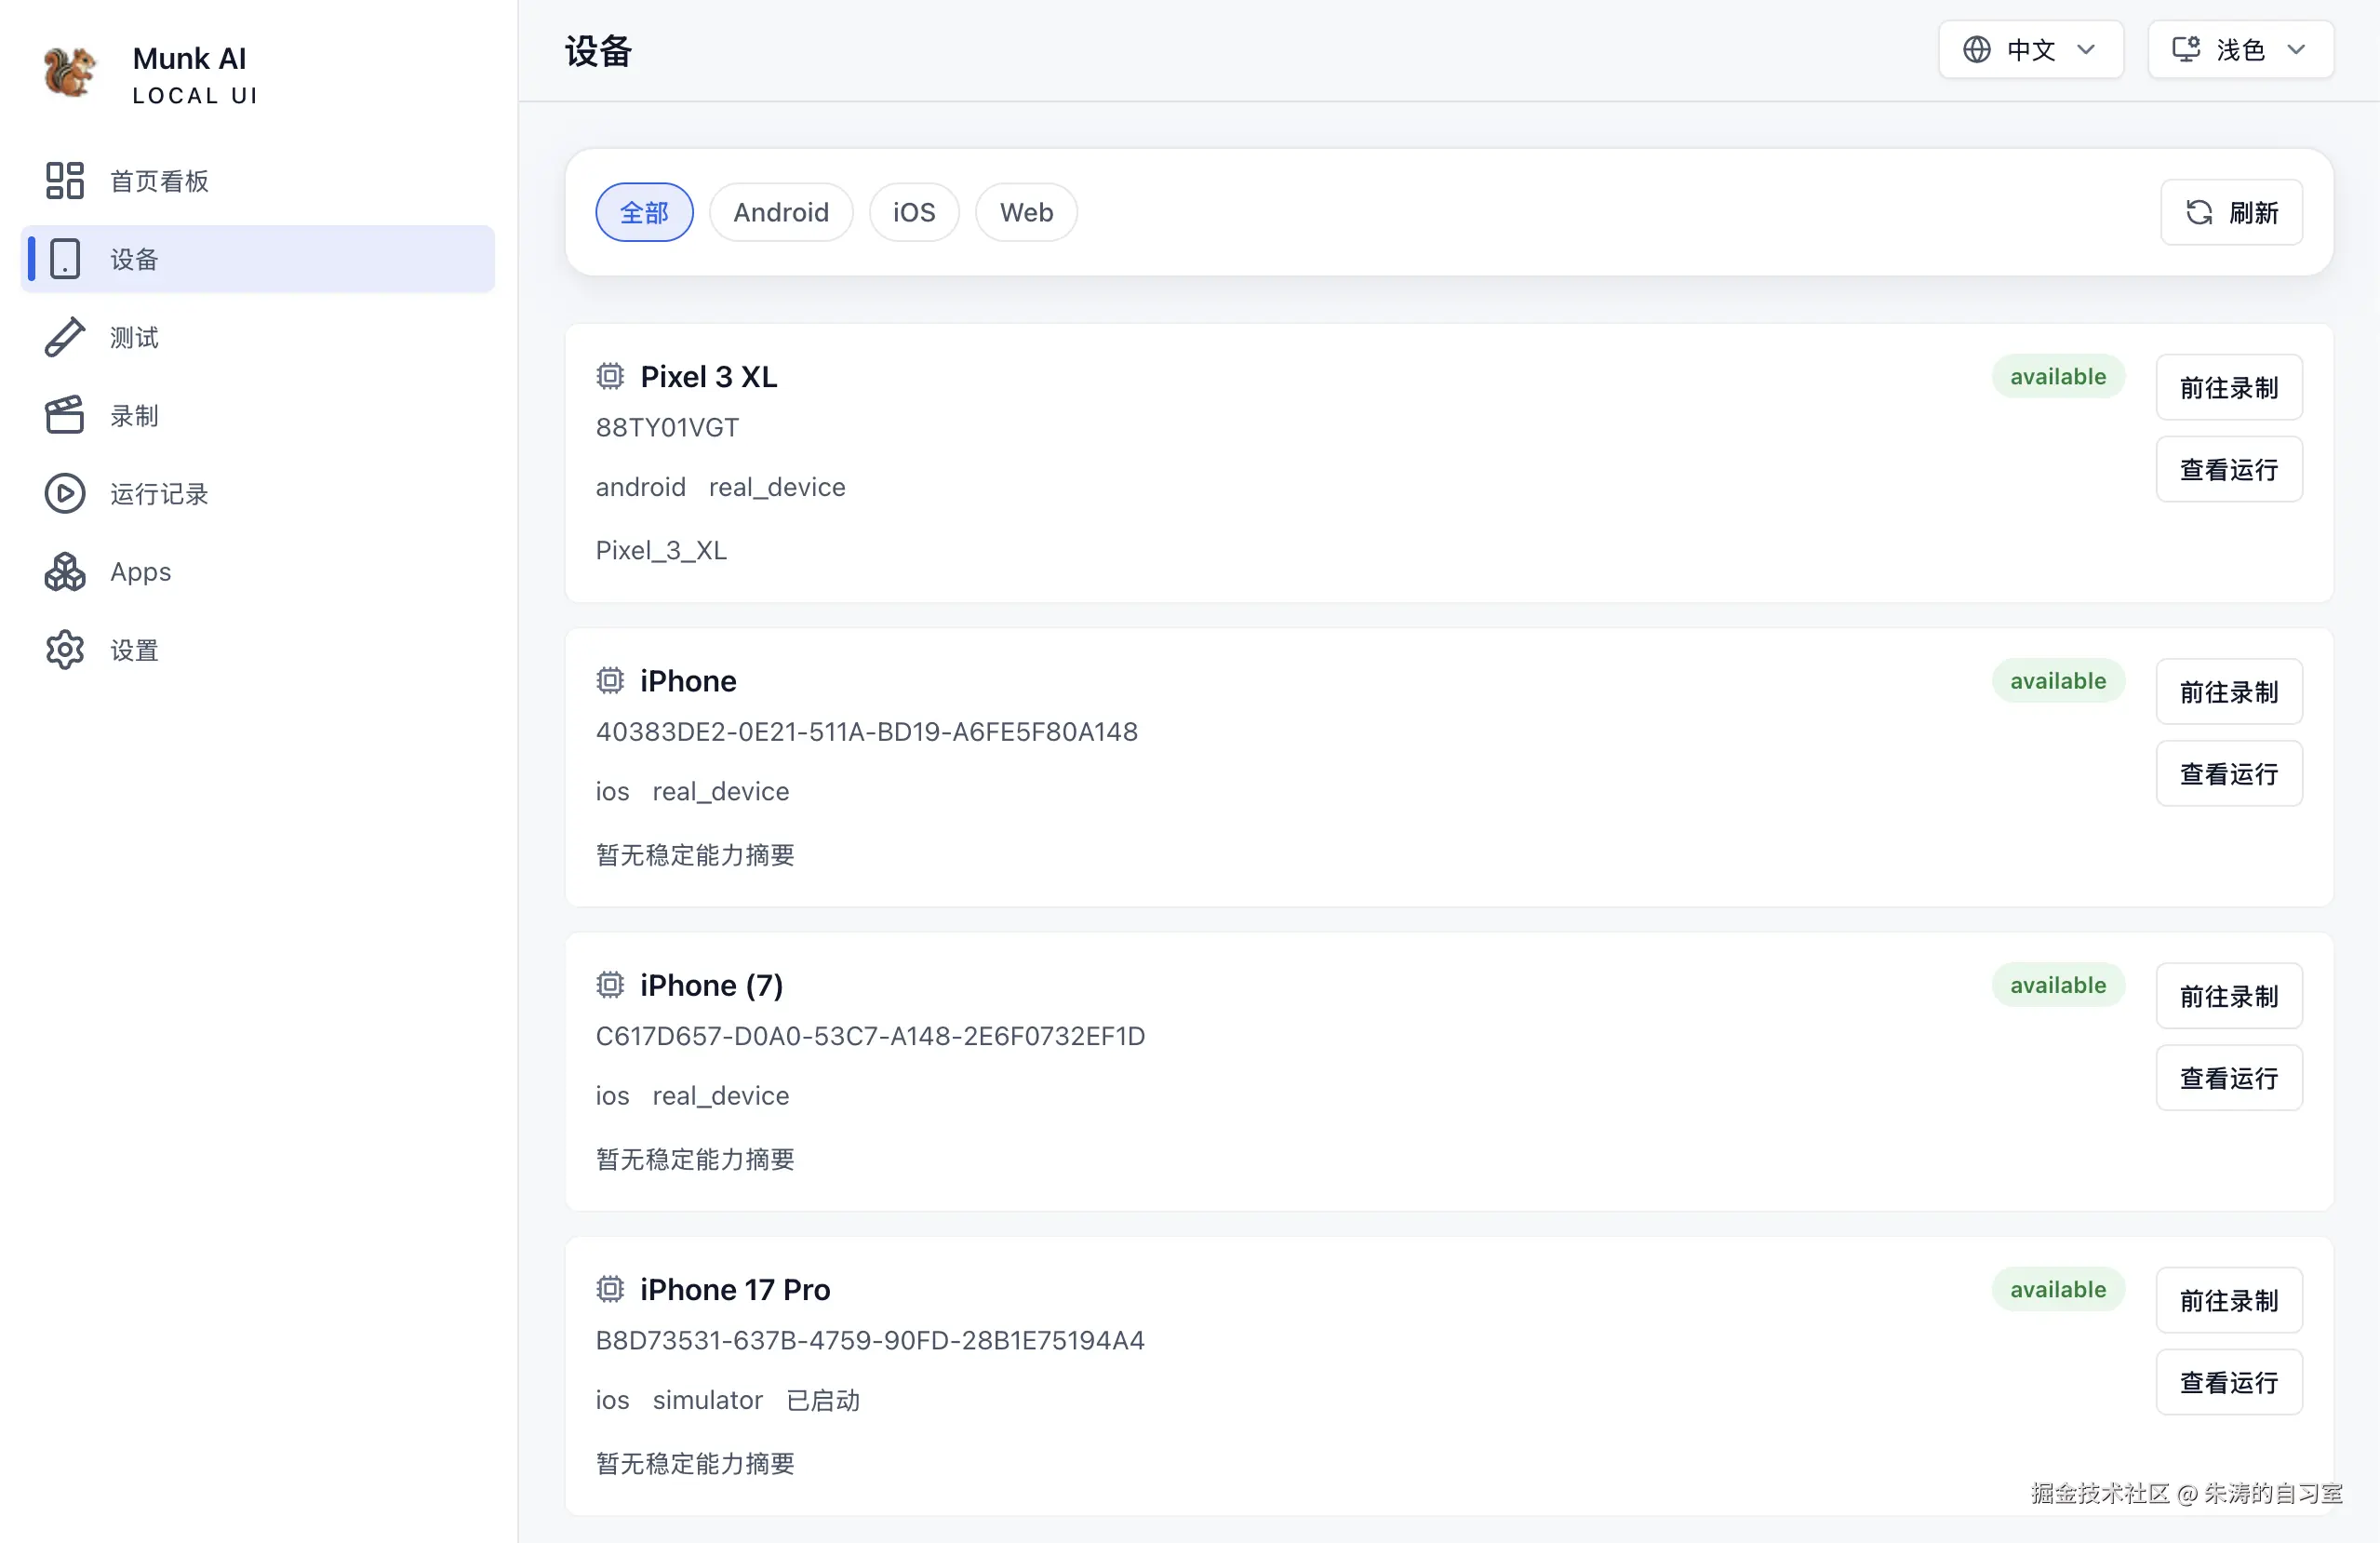The image size is (2380, 1543).
Task: Click the available badge for Pixel 3 XL
Action: tap(2058, 376)
